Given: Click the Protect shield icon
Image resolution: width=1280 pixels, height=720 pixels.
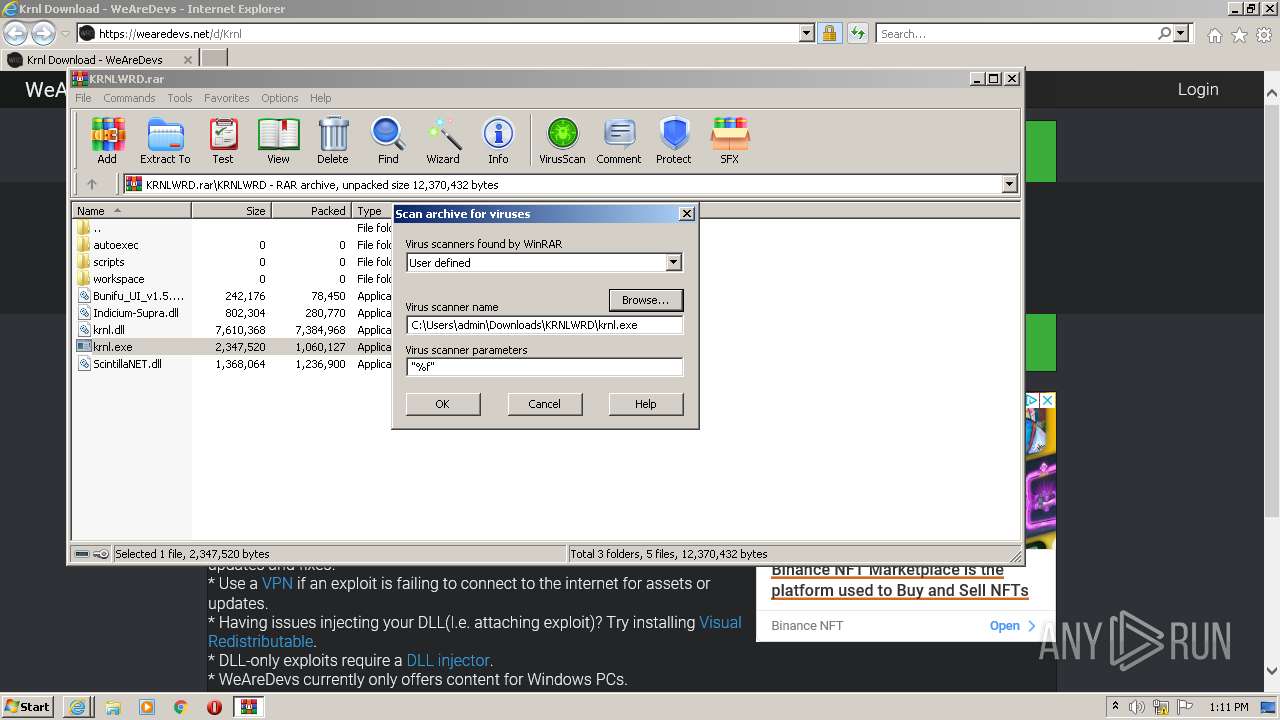Looking at the screenshot, I should tap(674, 140).
